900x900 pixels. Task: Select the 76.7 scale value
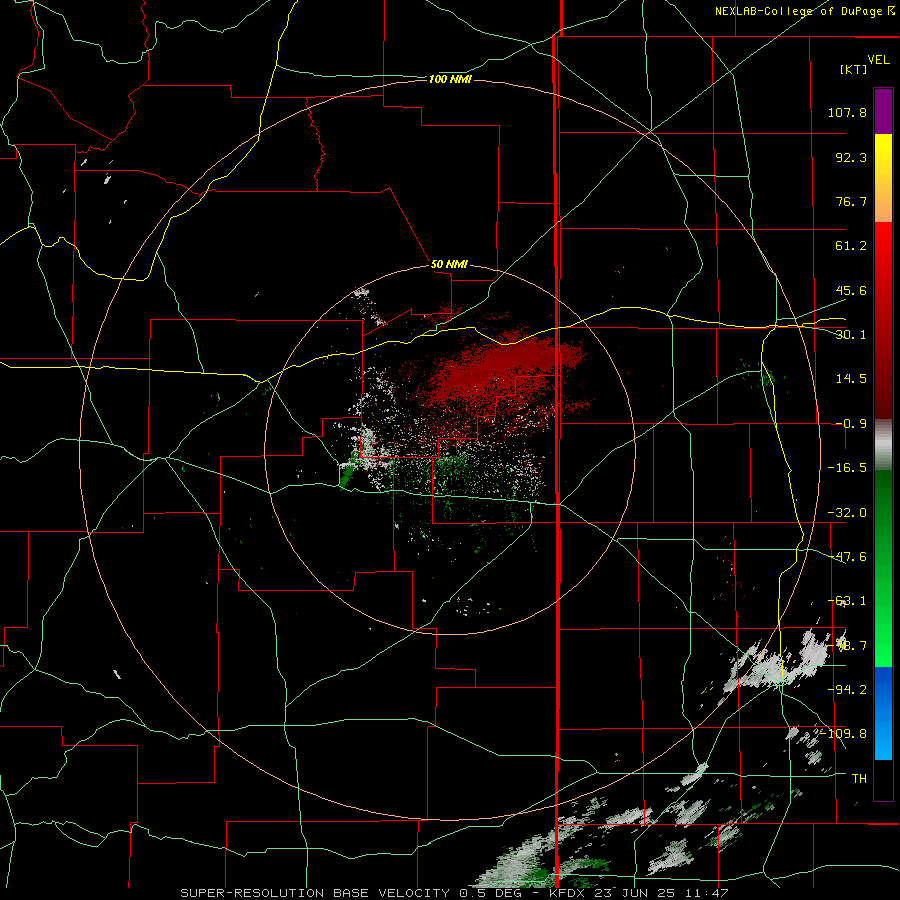[851, 201]
